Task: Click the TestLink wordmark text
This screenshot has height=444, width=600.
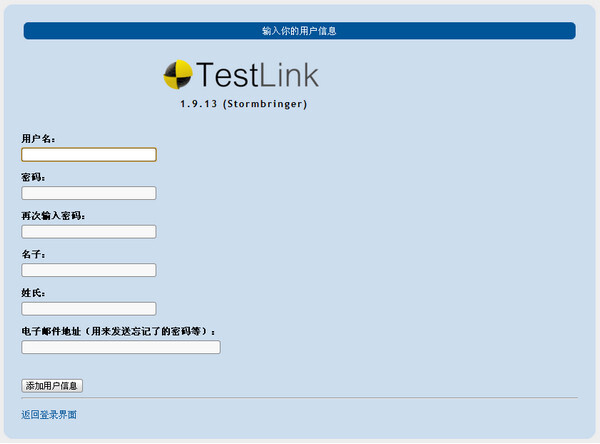Action: pos(257,75)
